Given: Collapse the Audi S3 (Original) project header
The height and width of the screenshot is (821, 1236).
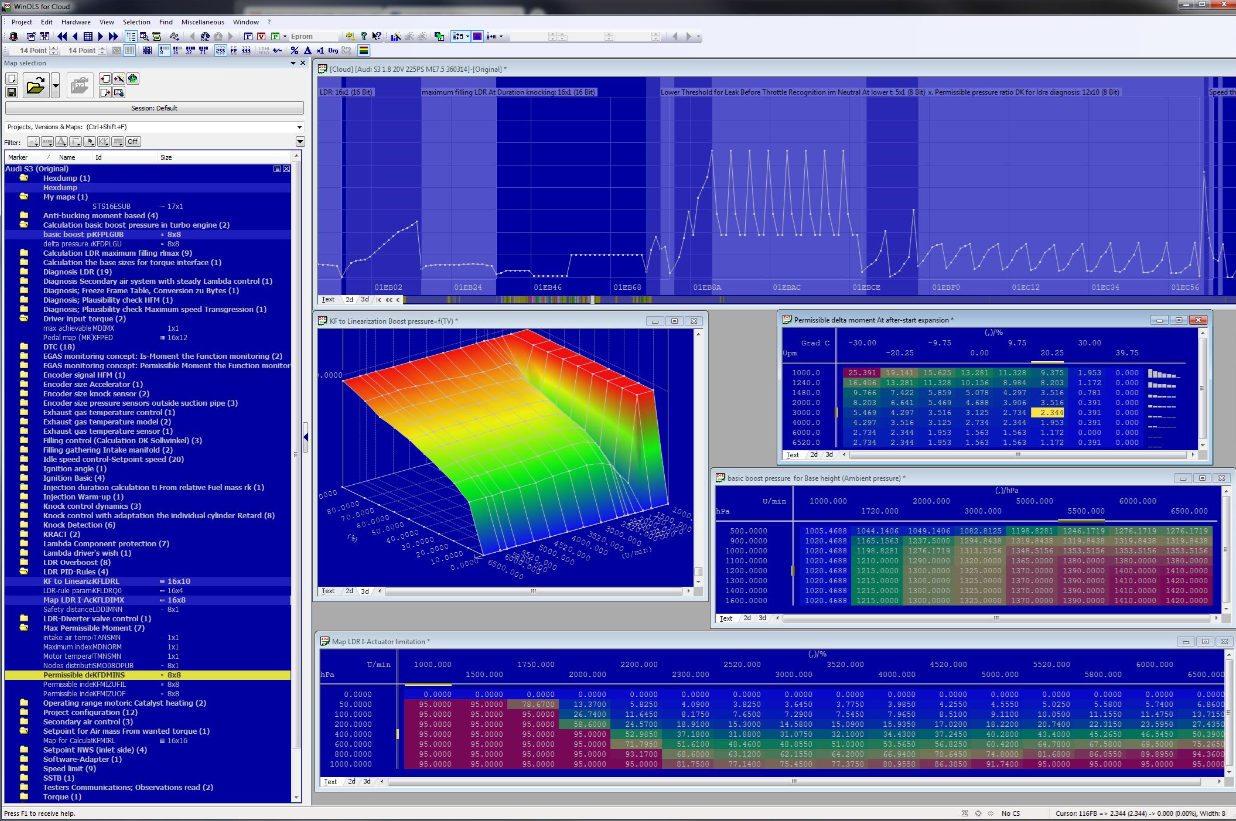Looking at the screenshot, I should (276, 169).
